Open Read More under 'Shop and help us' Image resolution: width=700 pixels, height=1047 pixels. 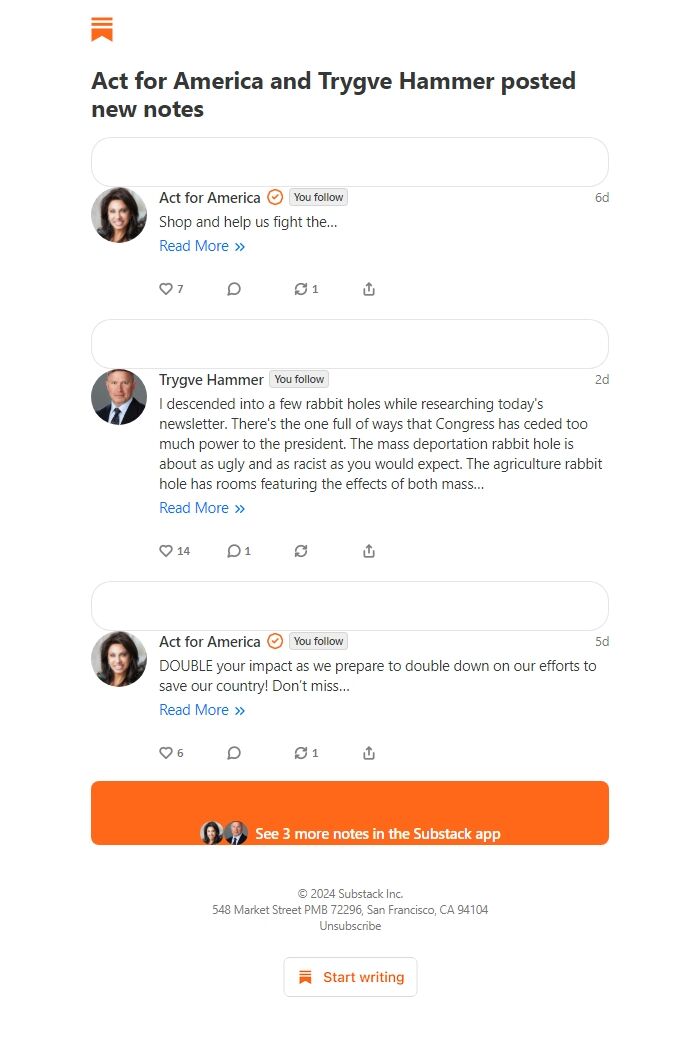(202, 246)
